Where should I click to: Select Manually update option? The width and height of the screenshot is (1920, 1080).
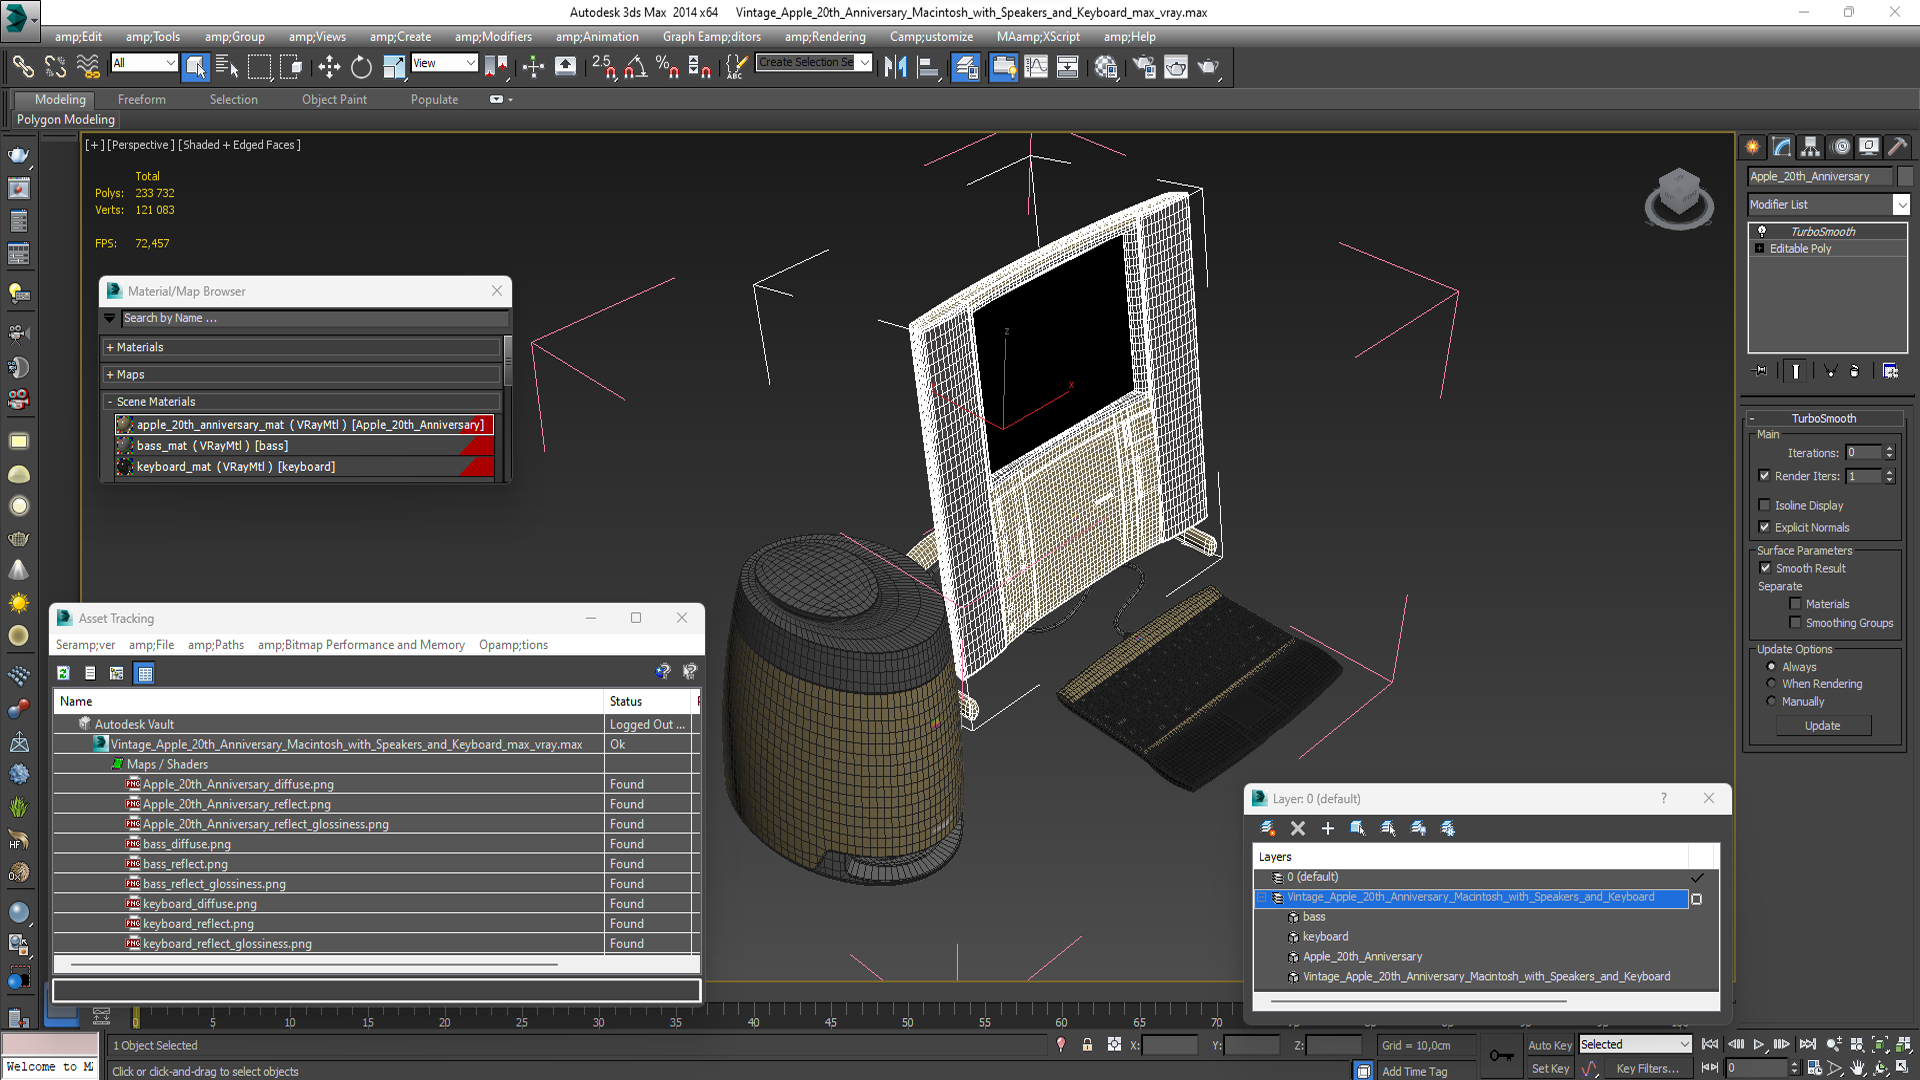click(x=1771, y=702)
